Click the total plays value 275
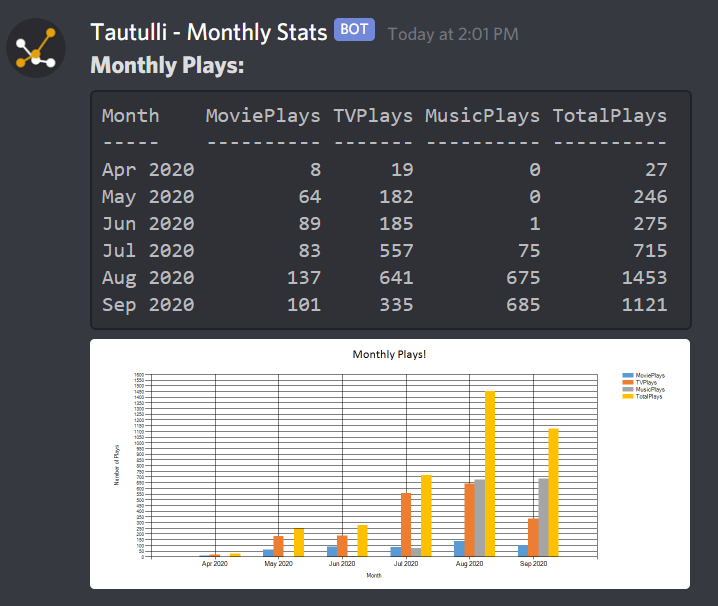Screen dimensions: 718x606 pos(650,224)
